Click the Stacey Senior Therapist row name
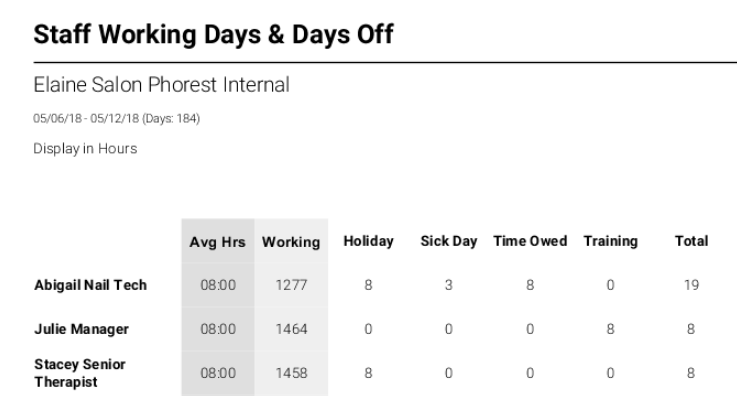Viewport: 737px width, 396px height. (80, 373)
